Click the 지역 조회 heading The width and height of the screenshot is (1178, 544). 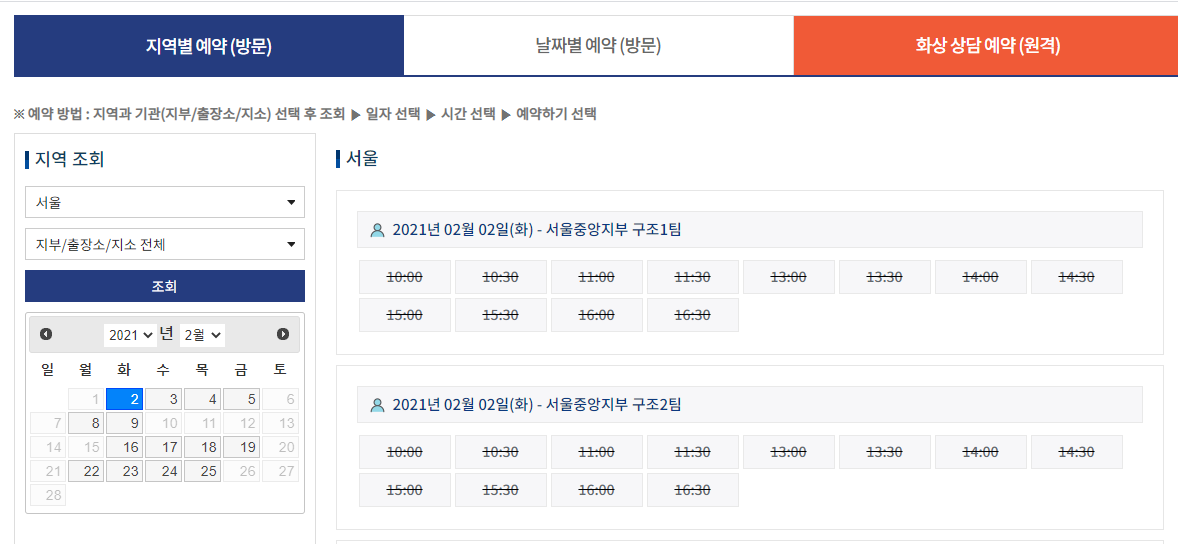(69, 159)
